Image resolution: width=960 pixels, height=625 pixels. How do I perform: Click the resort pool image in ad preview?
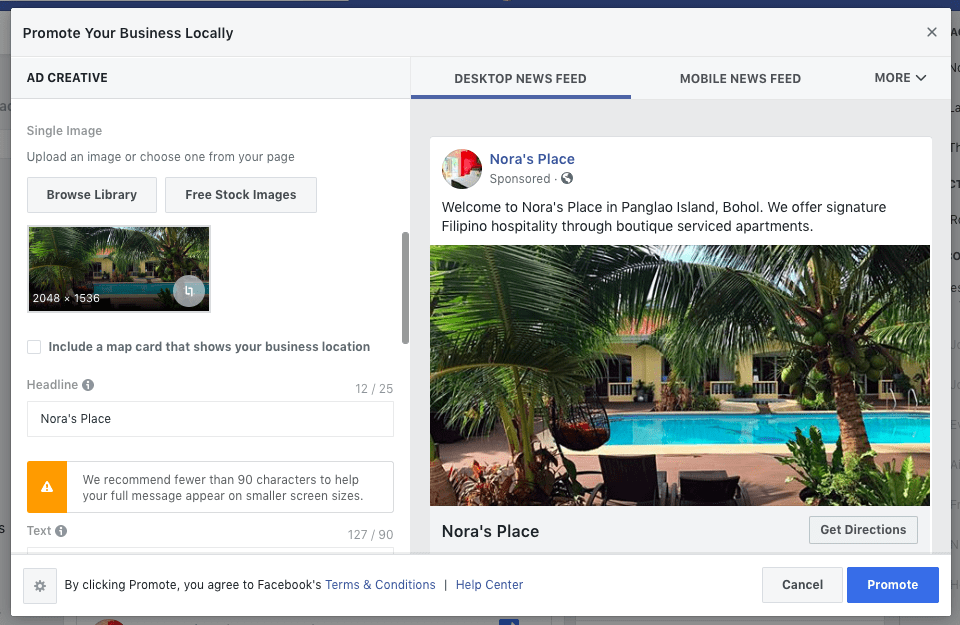[x=680, y=375]
